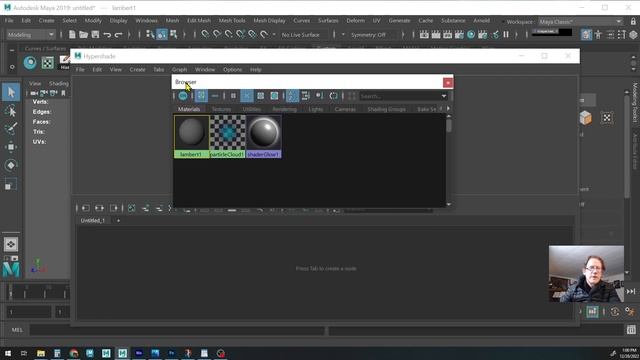Open the Symmetry Off dropdown
The image size is (640, 360).
point(368,35)
